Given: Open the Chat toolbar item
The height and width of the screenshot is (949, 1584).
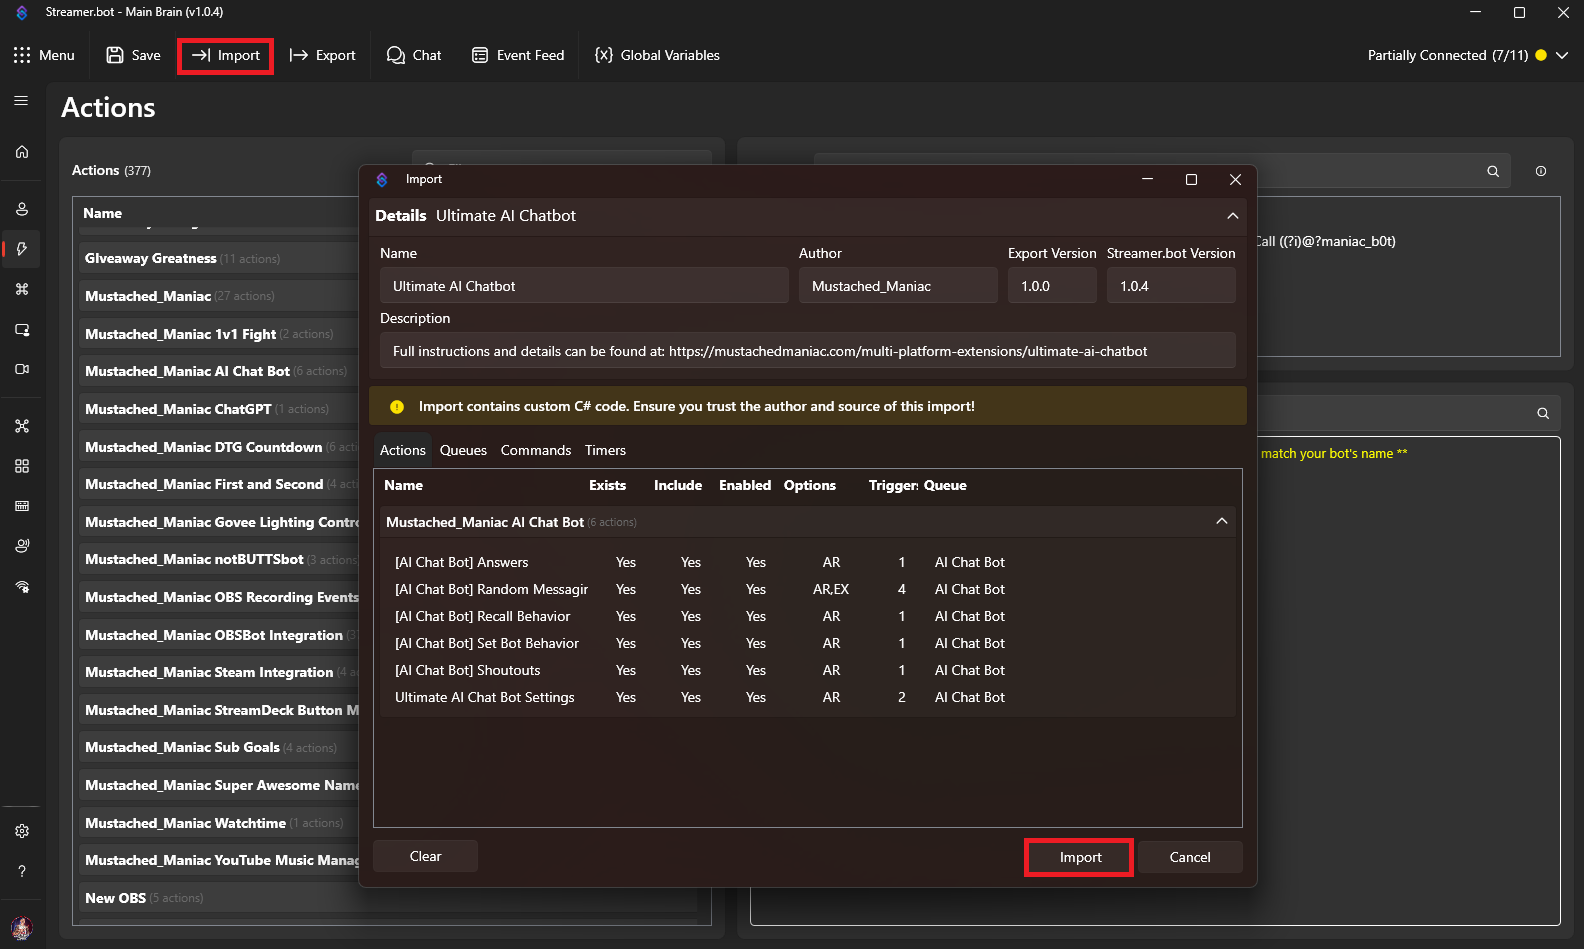Looking at the screenshot, I should (x=414, y=55).
